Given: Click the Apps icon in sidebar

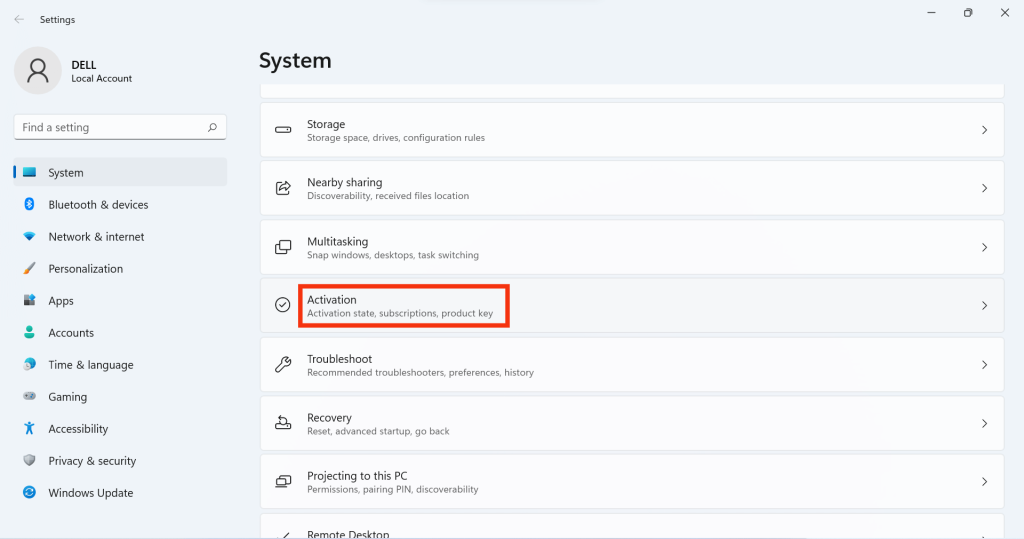Looking at the screenshot, I should [29, 301].
